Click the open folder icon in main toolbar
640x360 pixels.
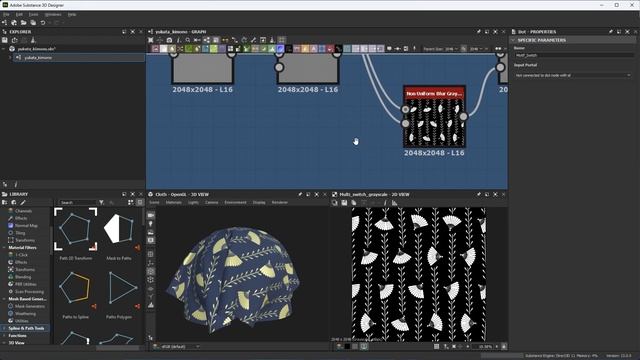24,23
